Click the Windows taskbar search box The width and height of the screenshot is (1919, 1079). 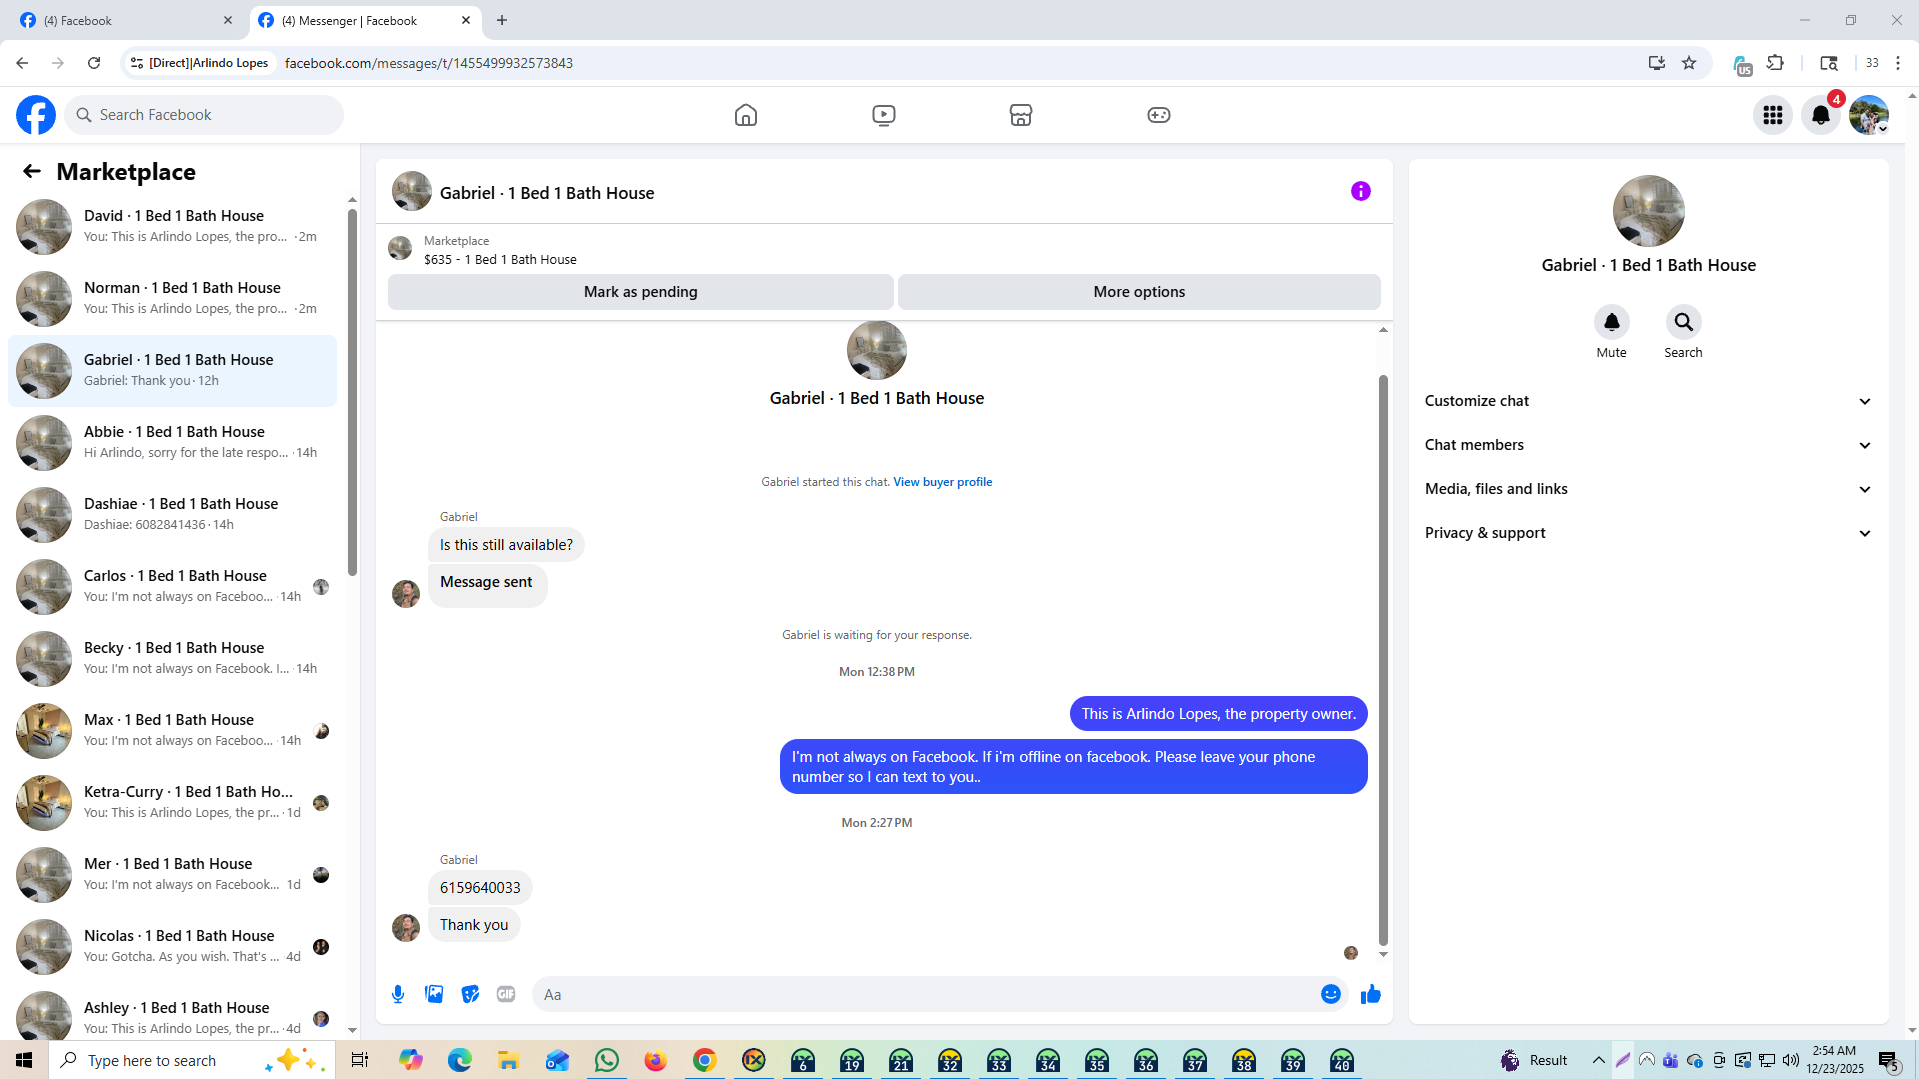pyautogui.click(x=190, y=1060)
